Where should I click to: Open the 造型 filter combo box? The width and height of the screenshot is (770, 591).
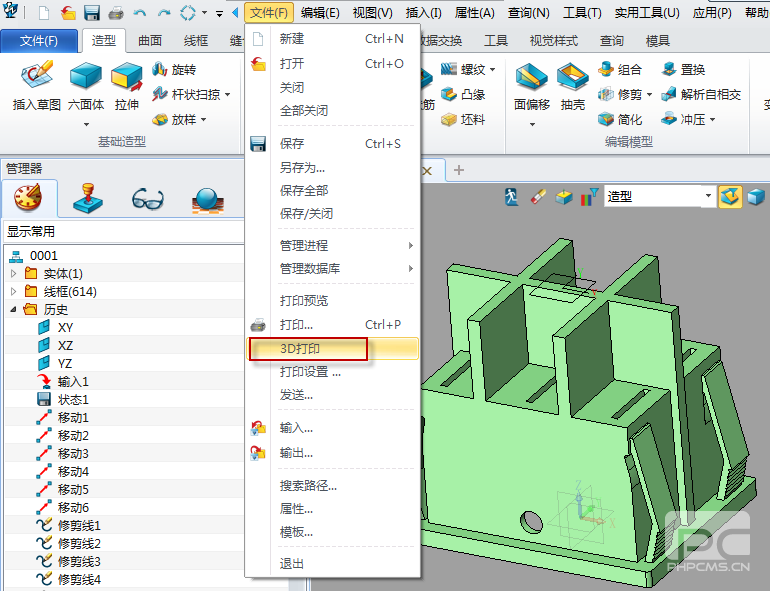[660, 196]
